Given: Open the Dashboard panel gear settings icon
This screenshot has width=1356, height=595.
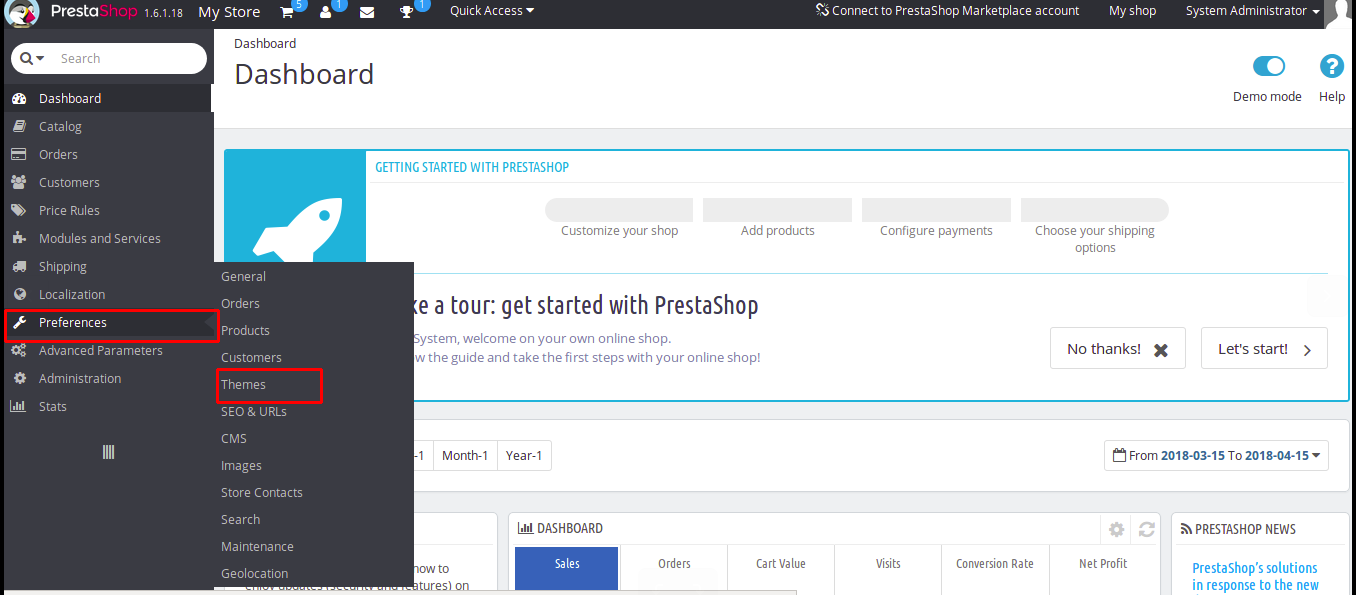Looking at the screenshot, I should [1117, 529].
